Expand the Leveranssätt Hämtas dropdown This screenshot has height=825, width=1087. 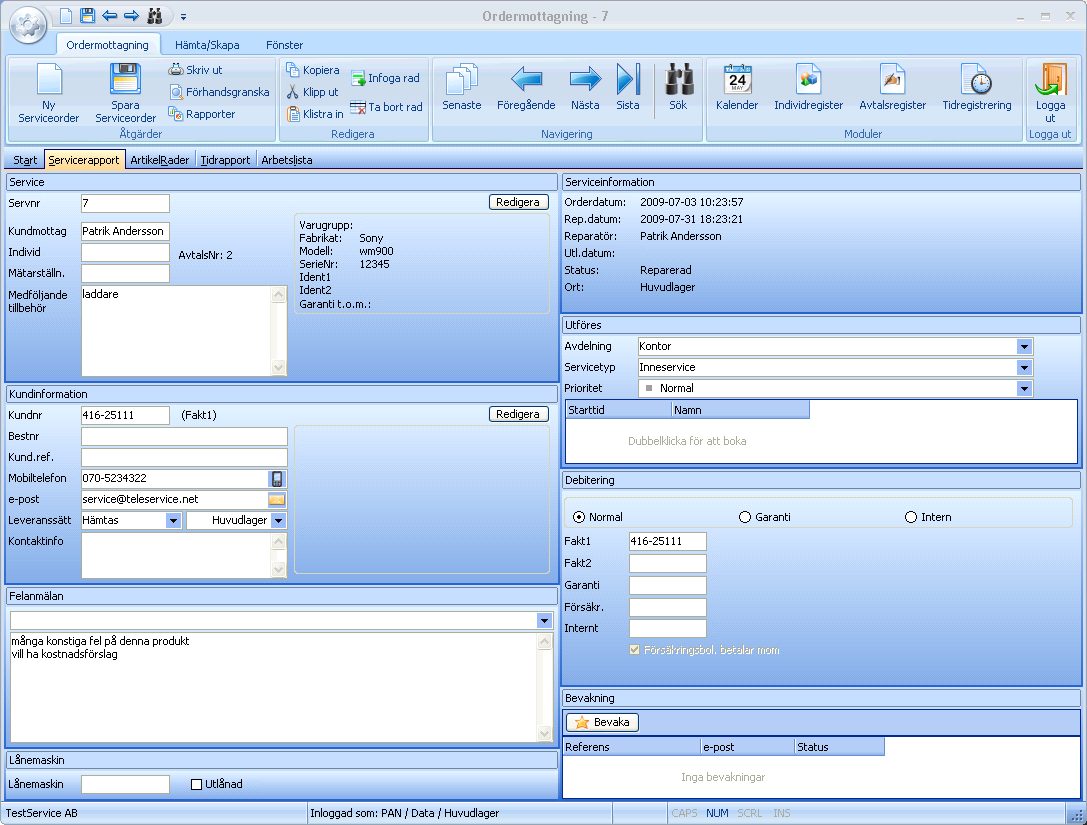(x=173, y=520)
